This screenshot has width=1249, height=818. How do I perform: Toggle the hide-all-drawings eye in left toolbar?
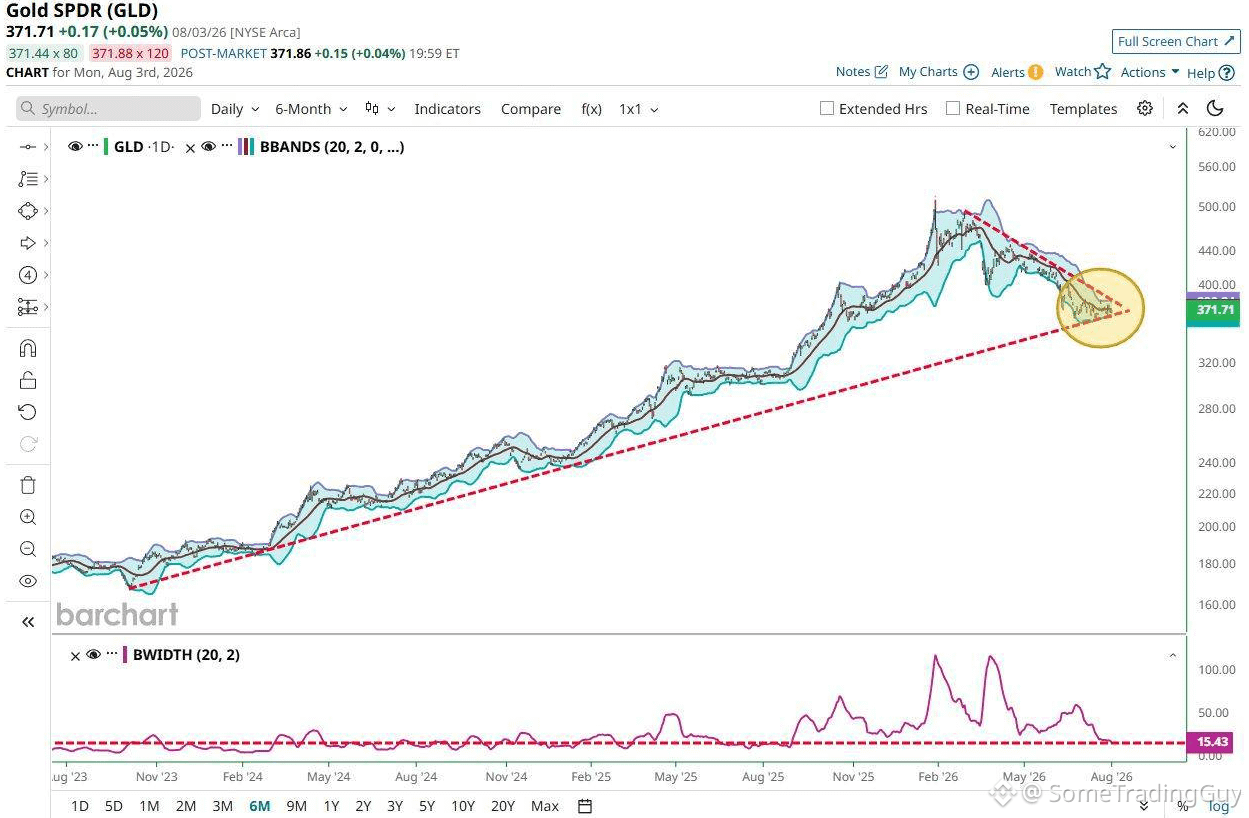(28, 581)
